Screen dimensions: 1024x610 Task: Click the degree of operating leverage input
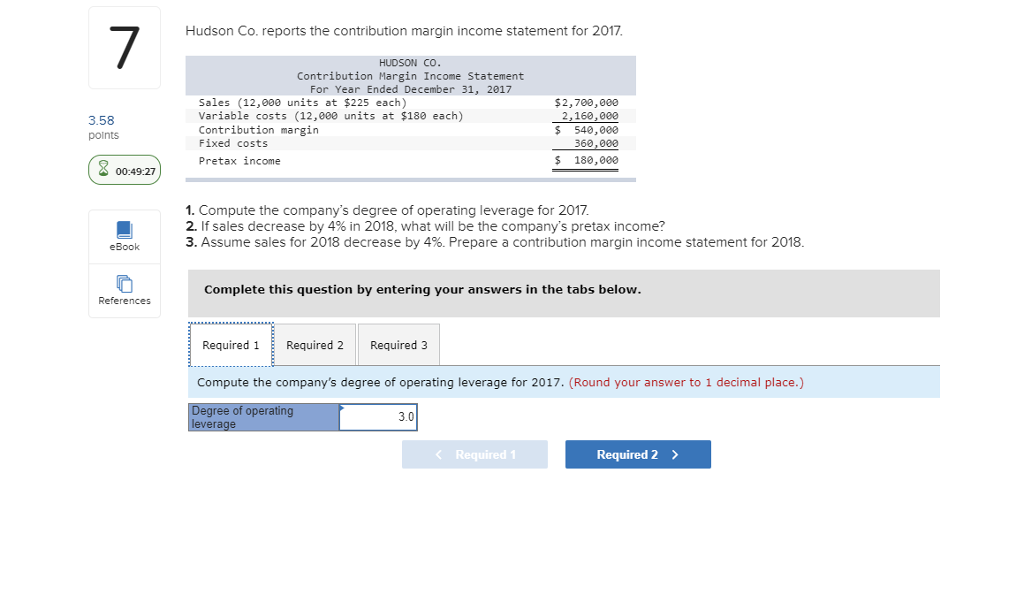[378, 417]
